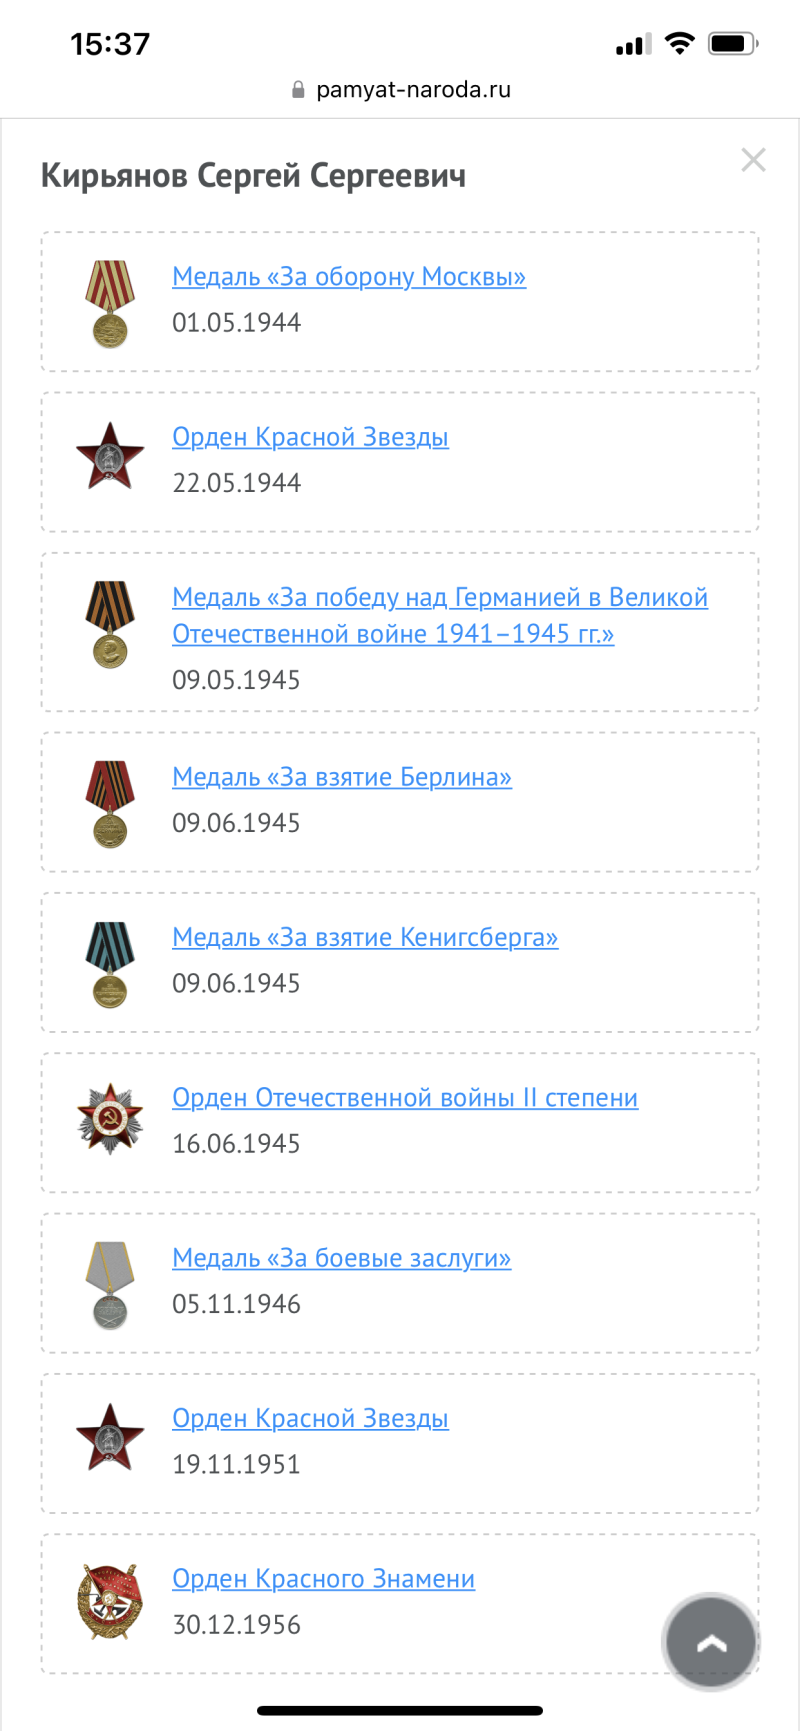Image resolution: width=800 pixels, height=1731 pixels.
Task: Tap the Victory over Germany medal icon
Action: click(110, 624)
